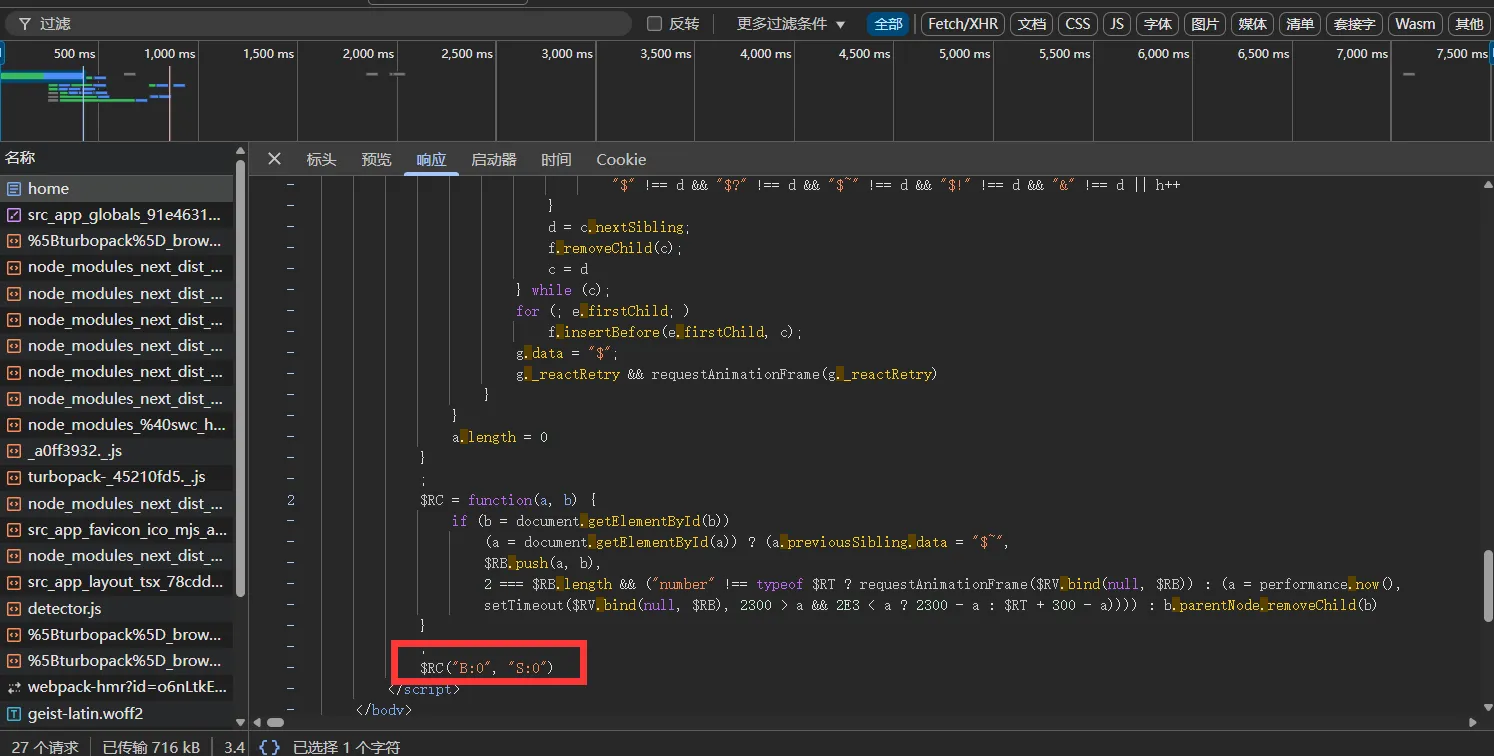The image size is (1494, 756).
Task: Switch to the 预览 preview tab
Action: click(x=376, y=160)
